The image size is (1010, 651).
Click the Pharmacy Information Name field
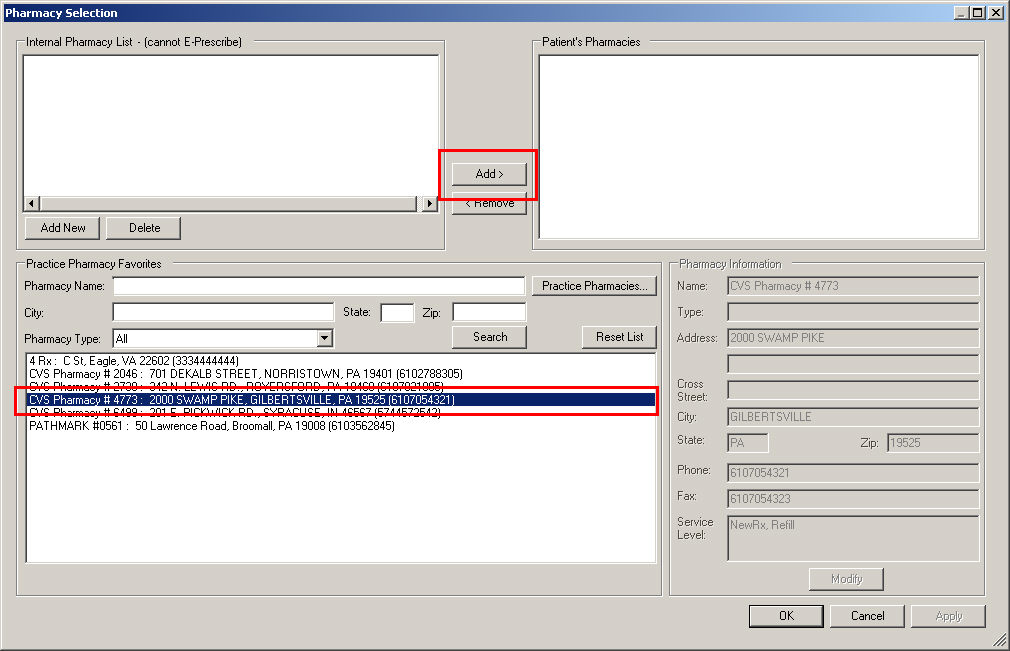click(853, 286)
